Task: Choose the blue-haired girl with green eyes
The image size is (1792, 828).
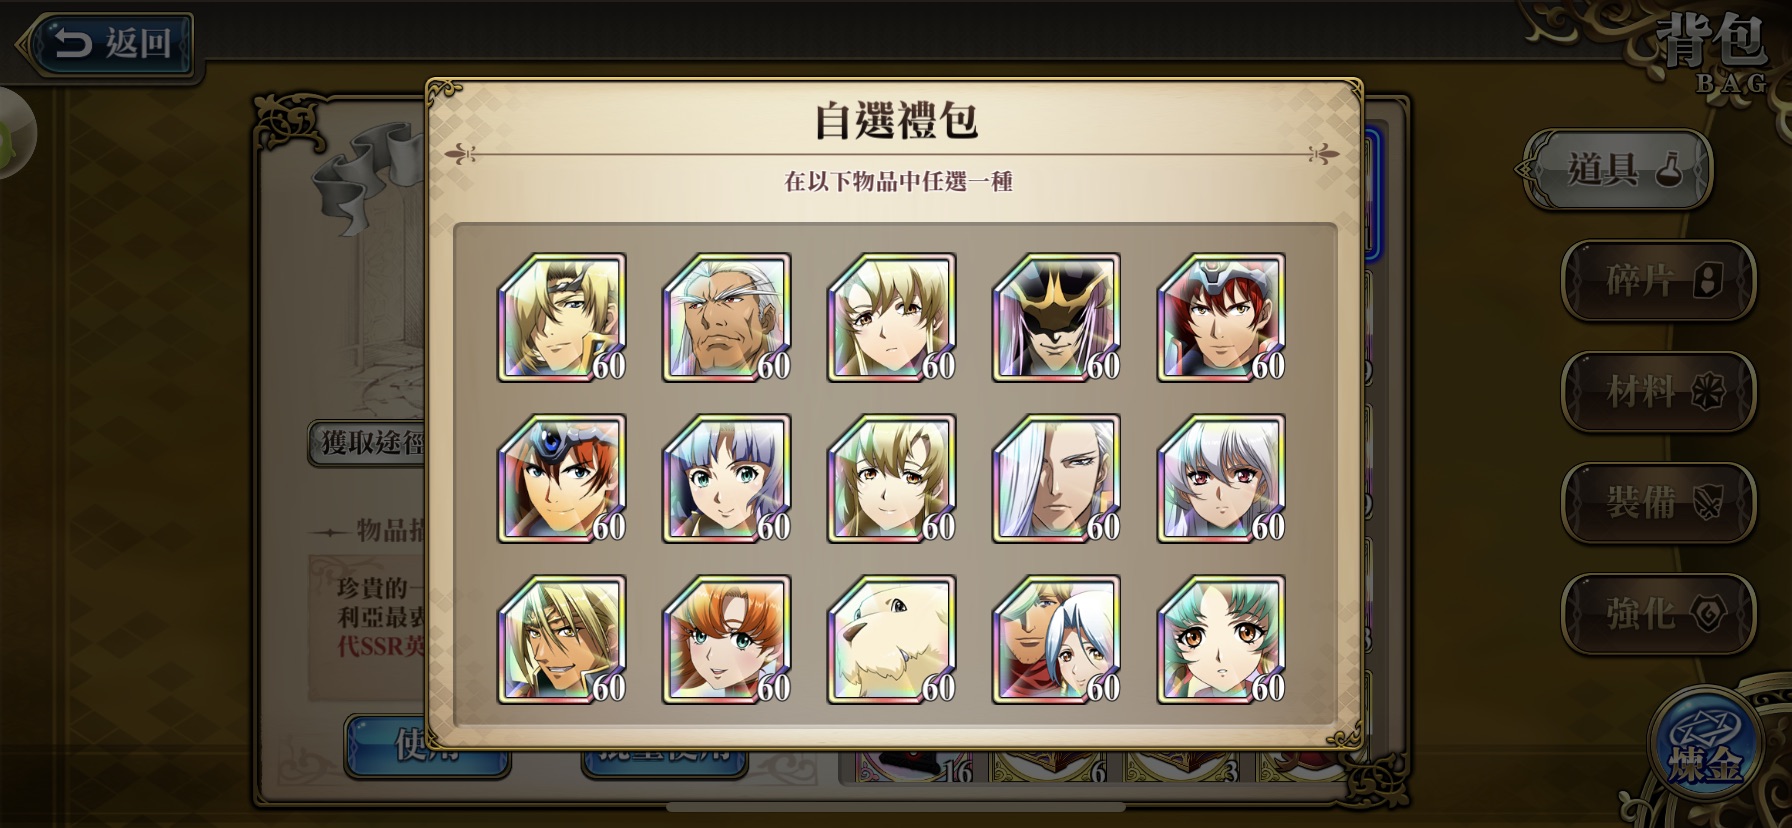Action: point(727,478)
